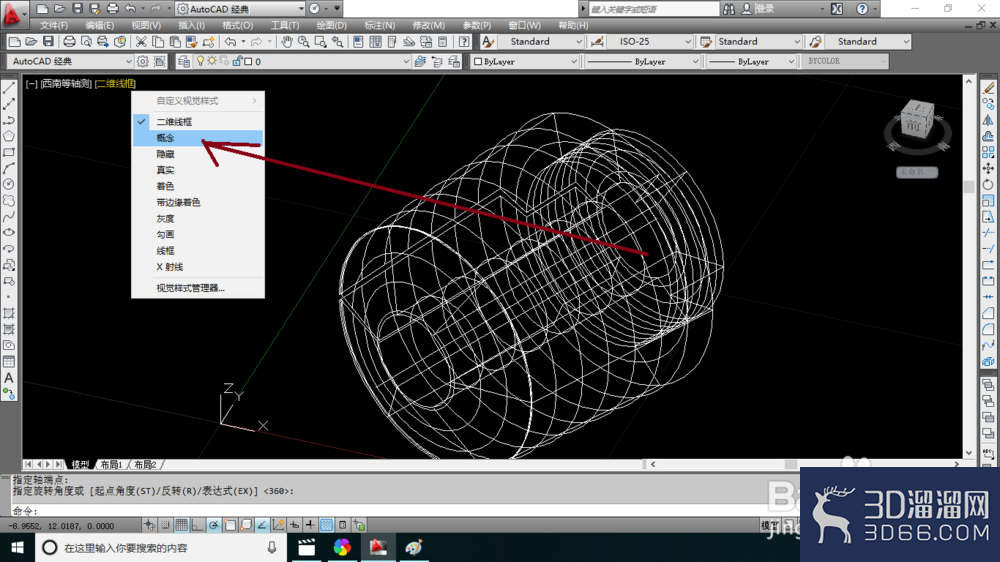1000x562 pixels.
Task: Click the Erase tool icon
Action: [988, 88]
